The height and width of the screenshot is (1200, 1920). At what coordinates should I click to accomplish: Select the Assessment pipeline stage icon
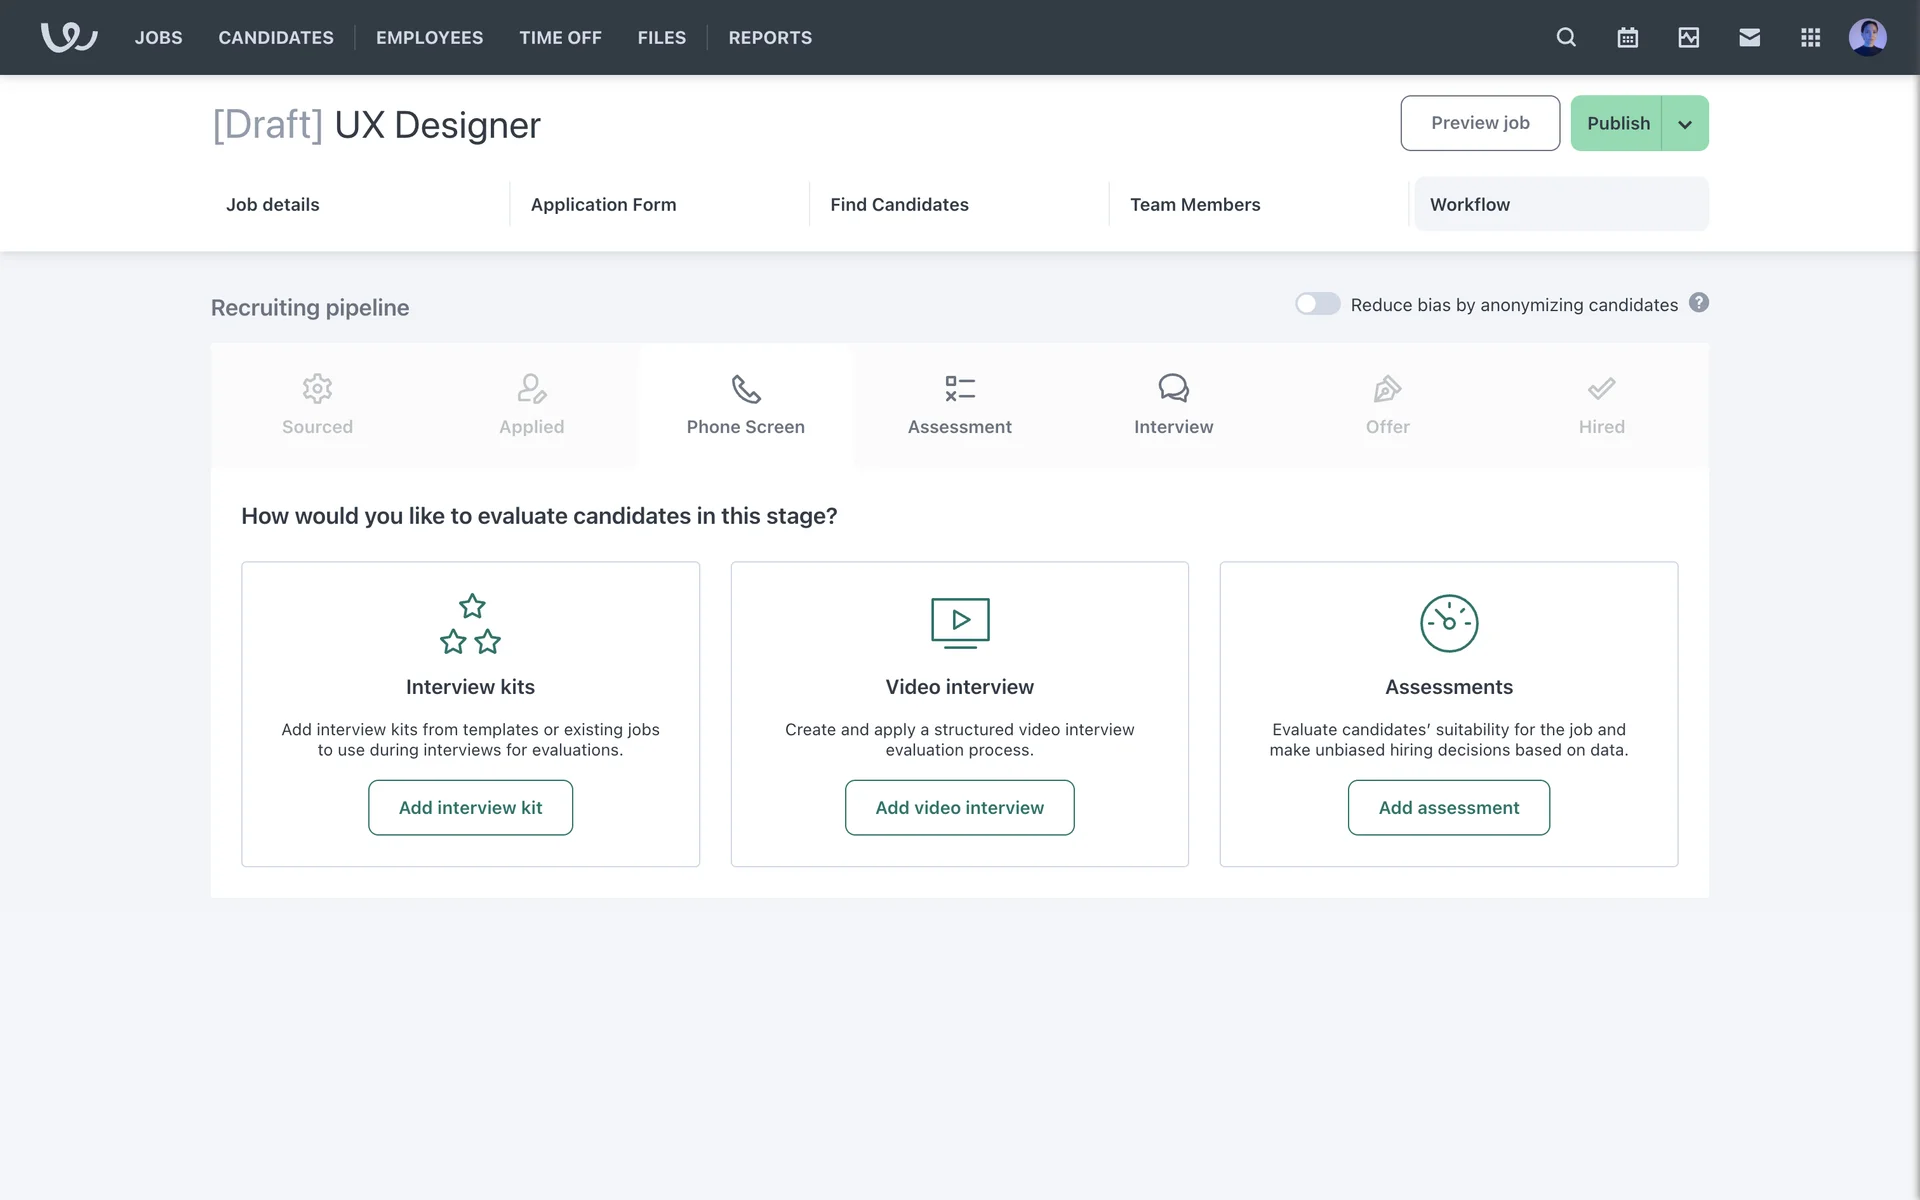point(959,388)
